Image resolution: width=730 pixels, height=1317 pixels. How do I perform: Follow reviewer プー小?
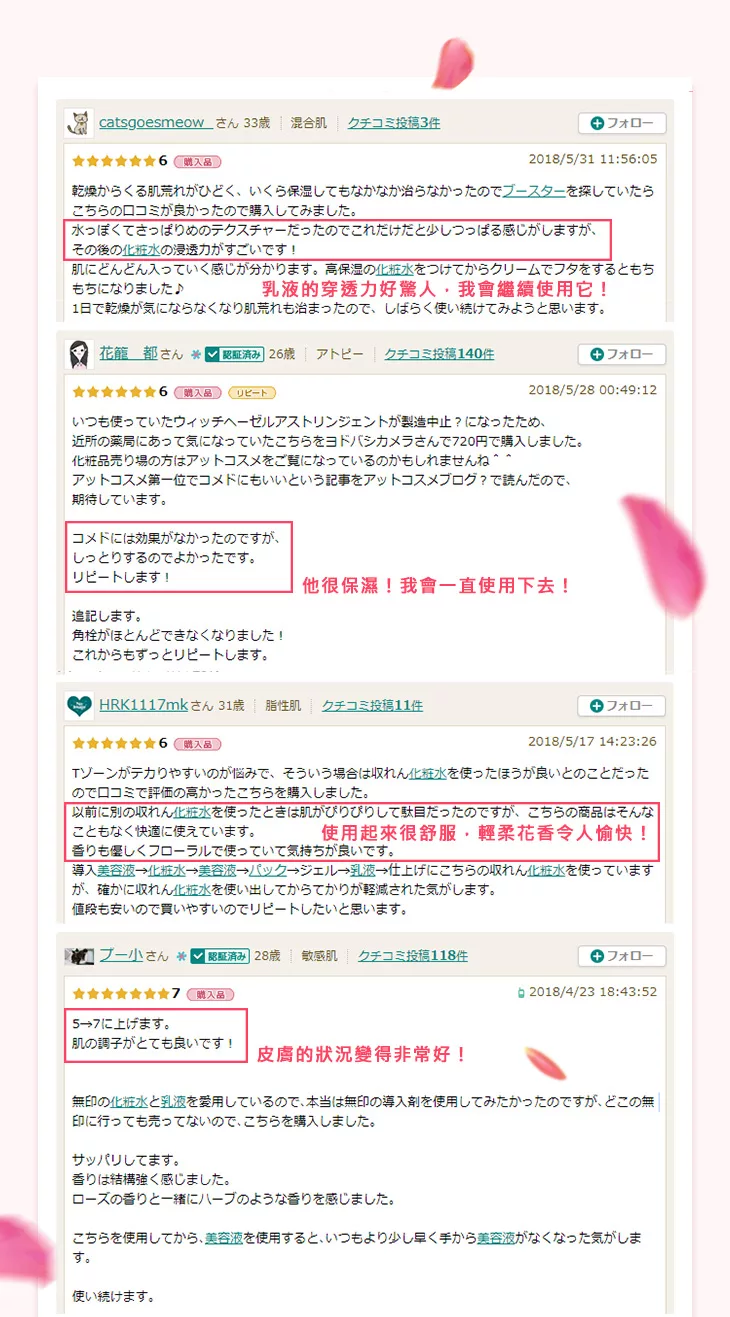click(622, 956)
